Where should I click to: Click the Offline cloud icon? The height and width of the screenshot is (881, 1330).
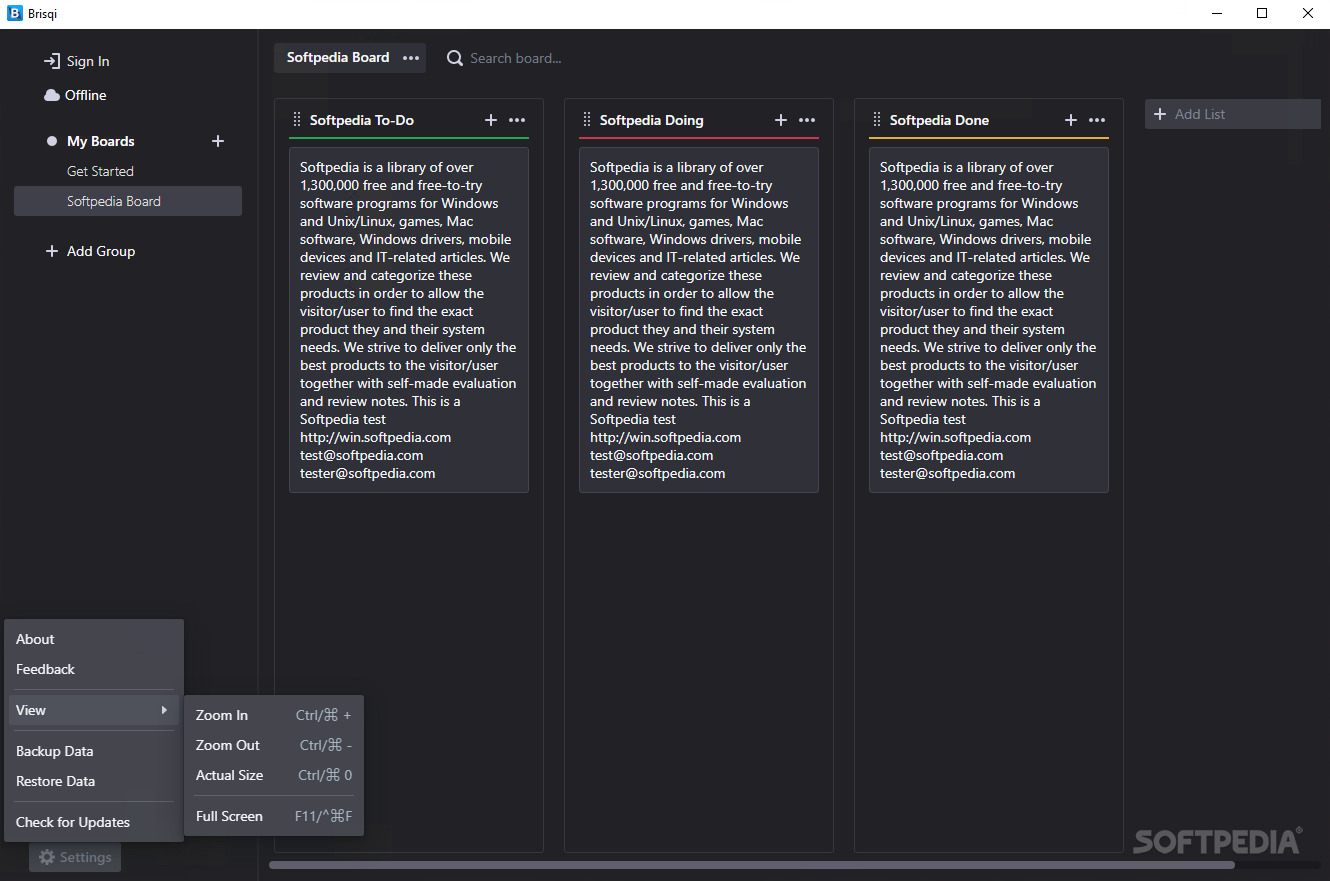click(x=52, y=95)
